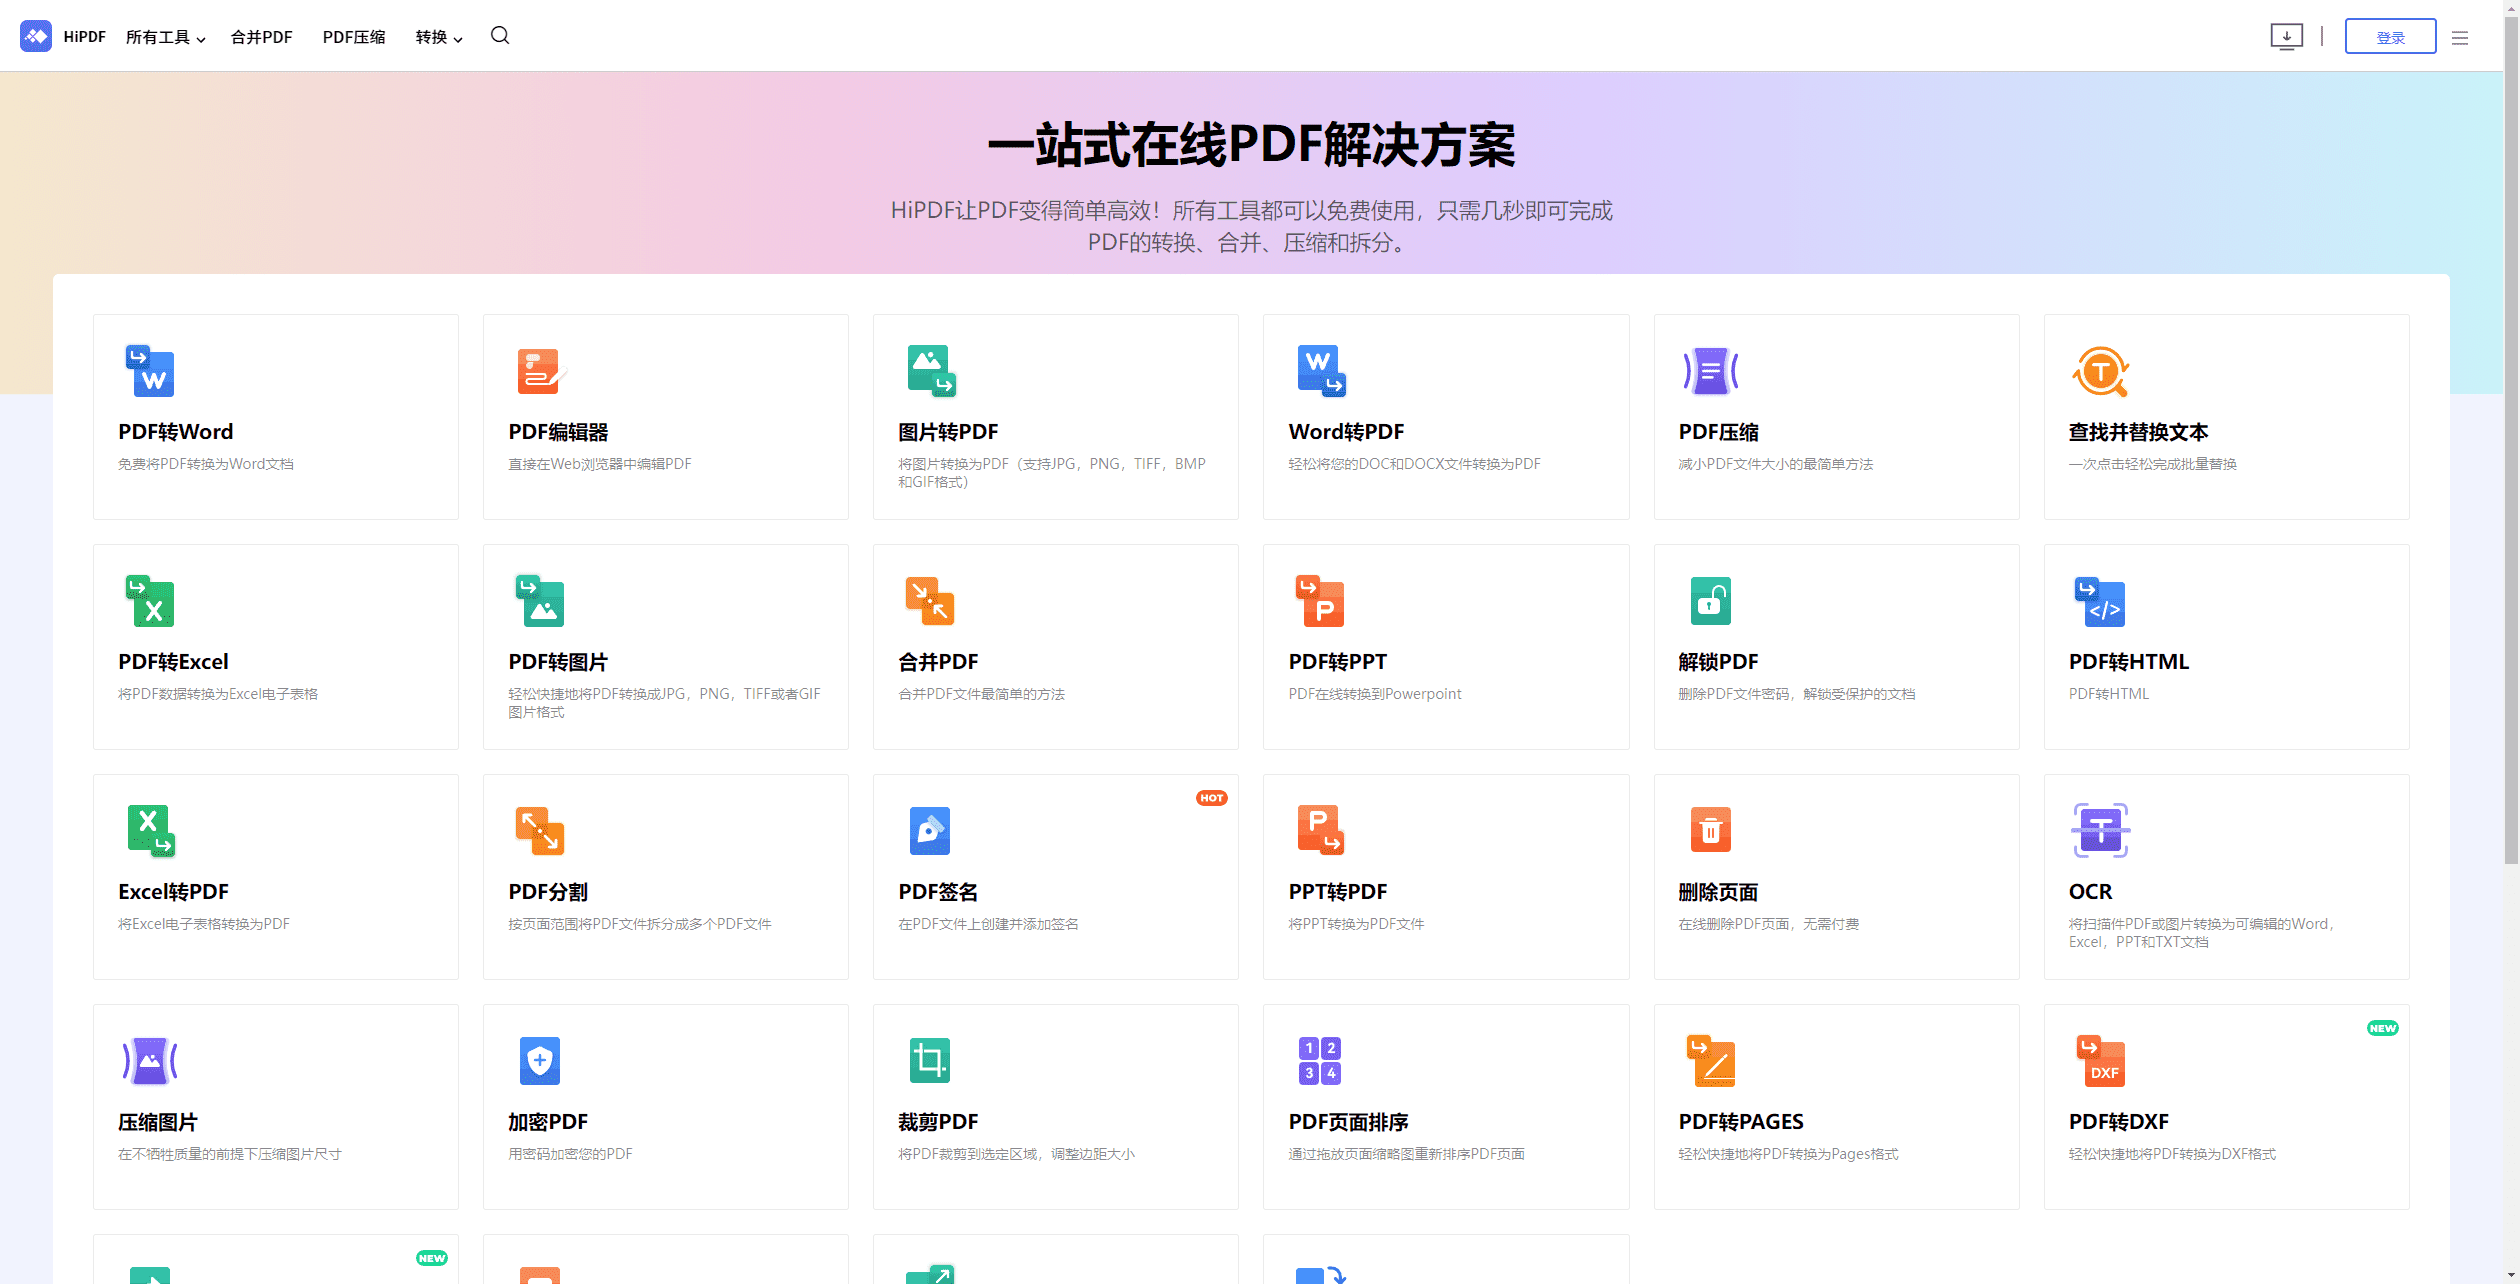Click the PDF转Word tool icon
Screen dimensions: 2520x1284
click(x=150, y=371)
